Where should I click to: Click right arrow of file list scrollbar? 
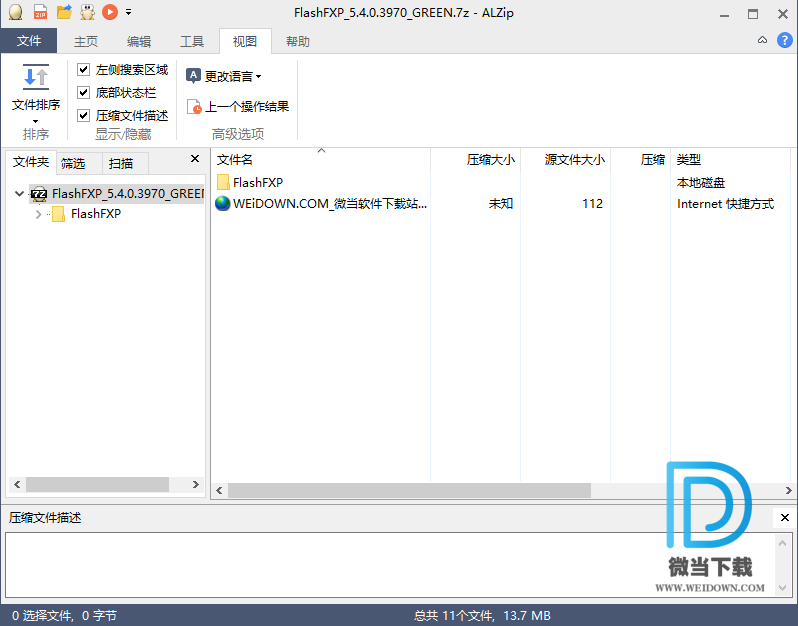click(x=788, y=491)
